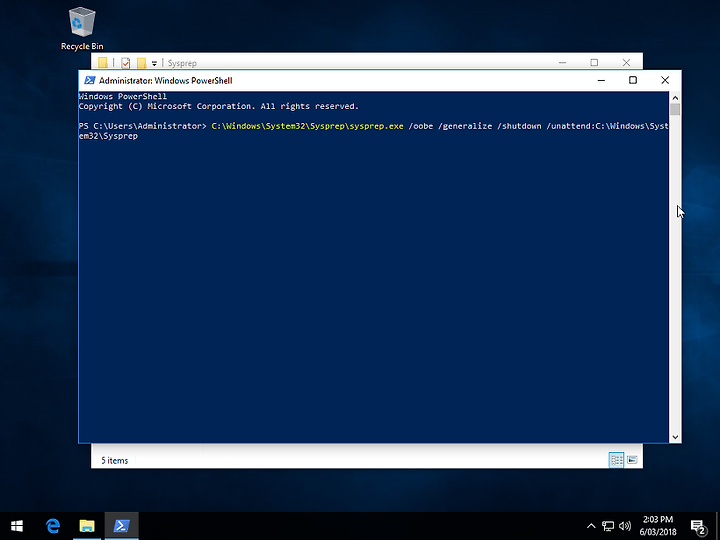Open network status tray icon
720x540 pixels.
click(x=608, y=526)
